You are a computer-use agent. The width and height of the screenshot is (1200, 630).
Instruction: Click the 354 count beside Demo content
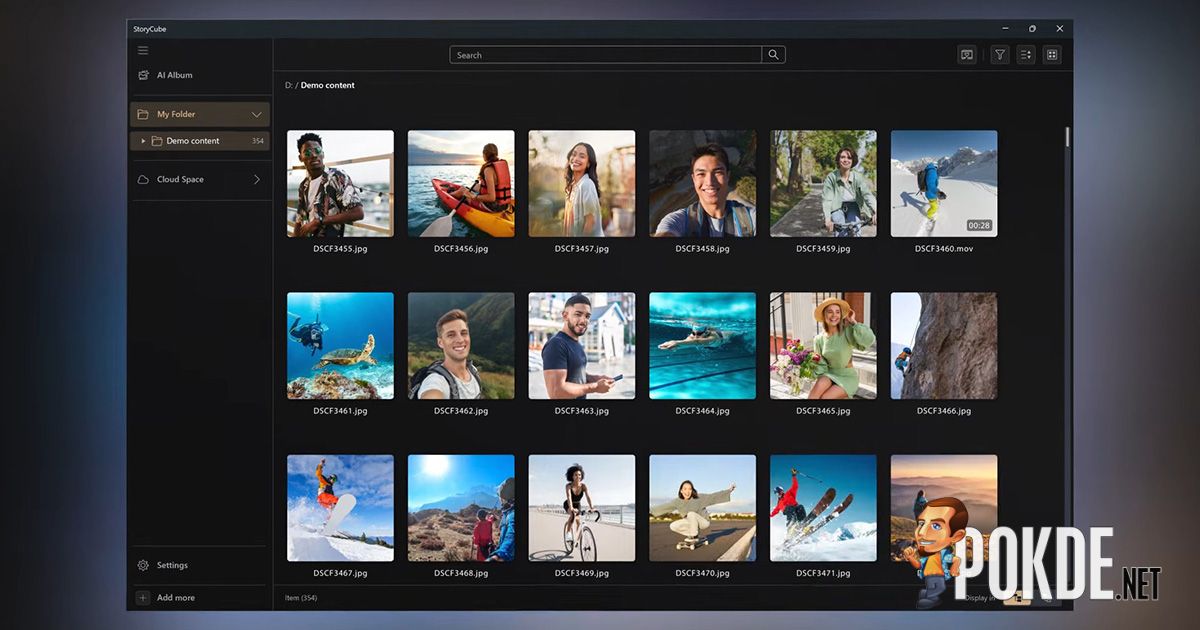258,141
